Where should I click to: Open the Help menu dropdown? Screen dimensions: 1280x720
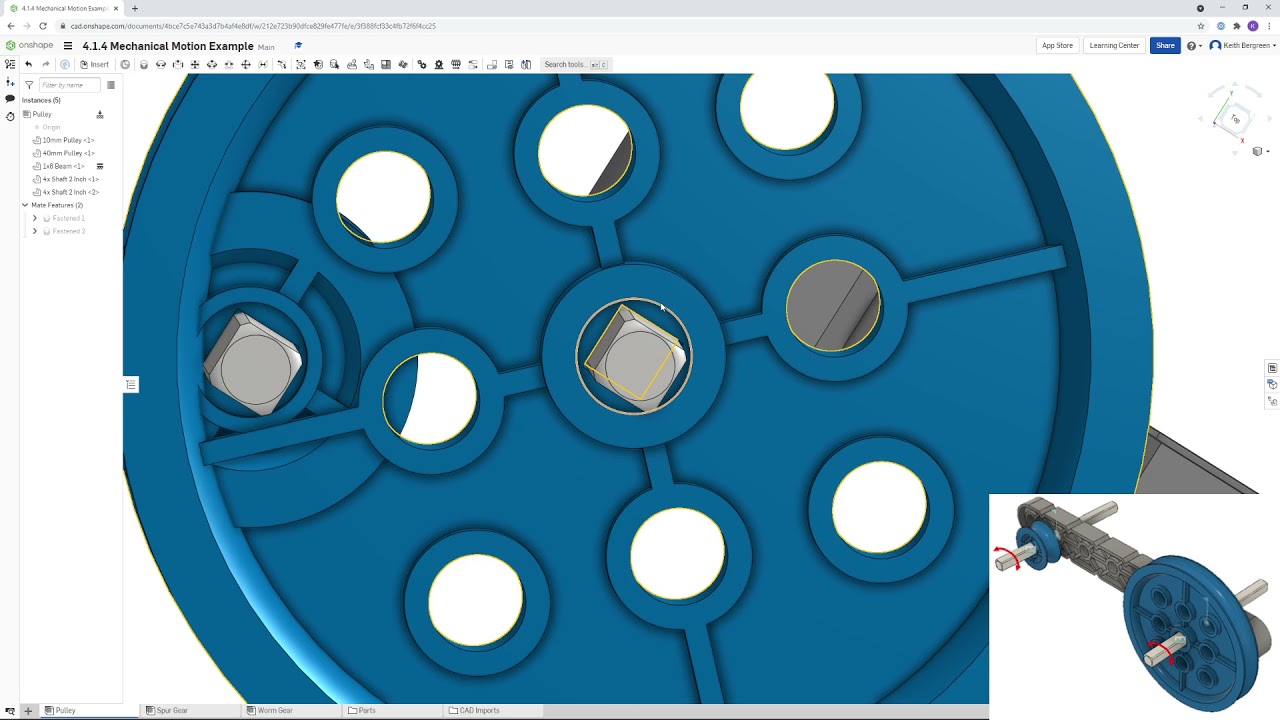point(1194,46)
